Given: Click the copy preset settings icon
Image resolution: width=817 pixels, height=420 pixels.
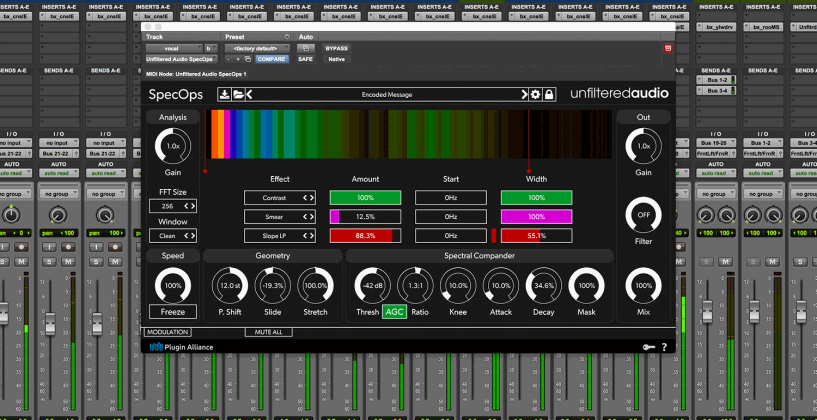Looking at the screenshot, I should click(248, 59).
